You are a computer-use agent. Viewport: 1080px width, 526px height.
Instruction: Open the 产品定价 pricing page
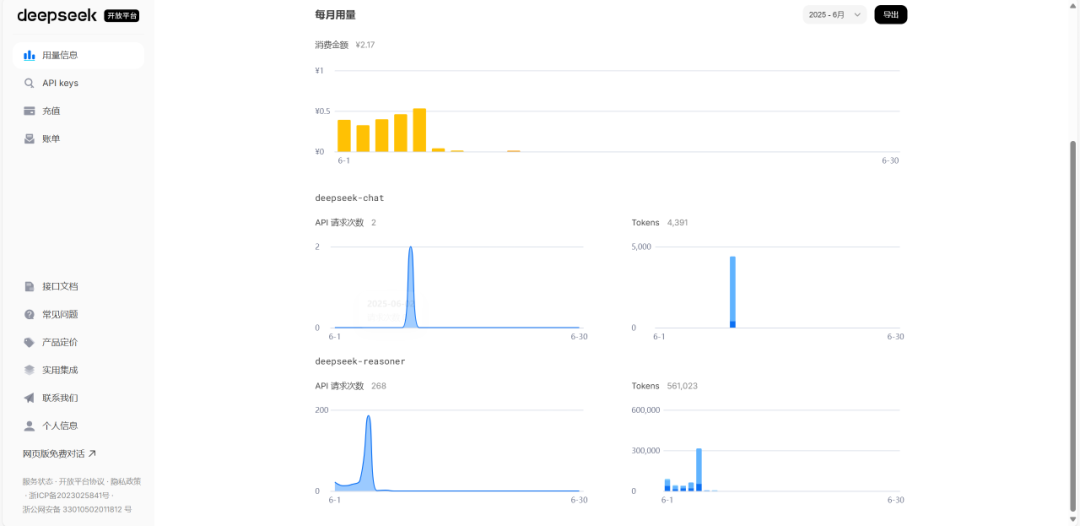78,342
